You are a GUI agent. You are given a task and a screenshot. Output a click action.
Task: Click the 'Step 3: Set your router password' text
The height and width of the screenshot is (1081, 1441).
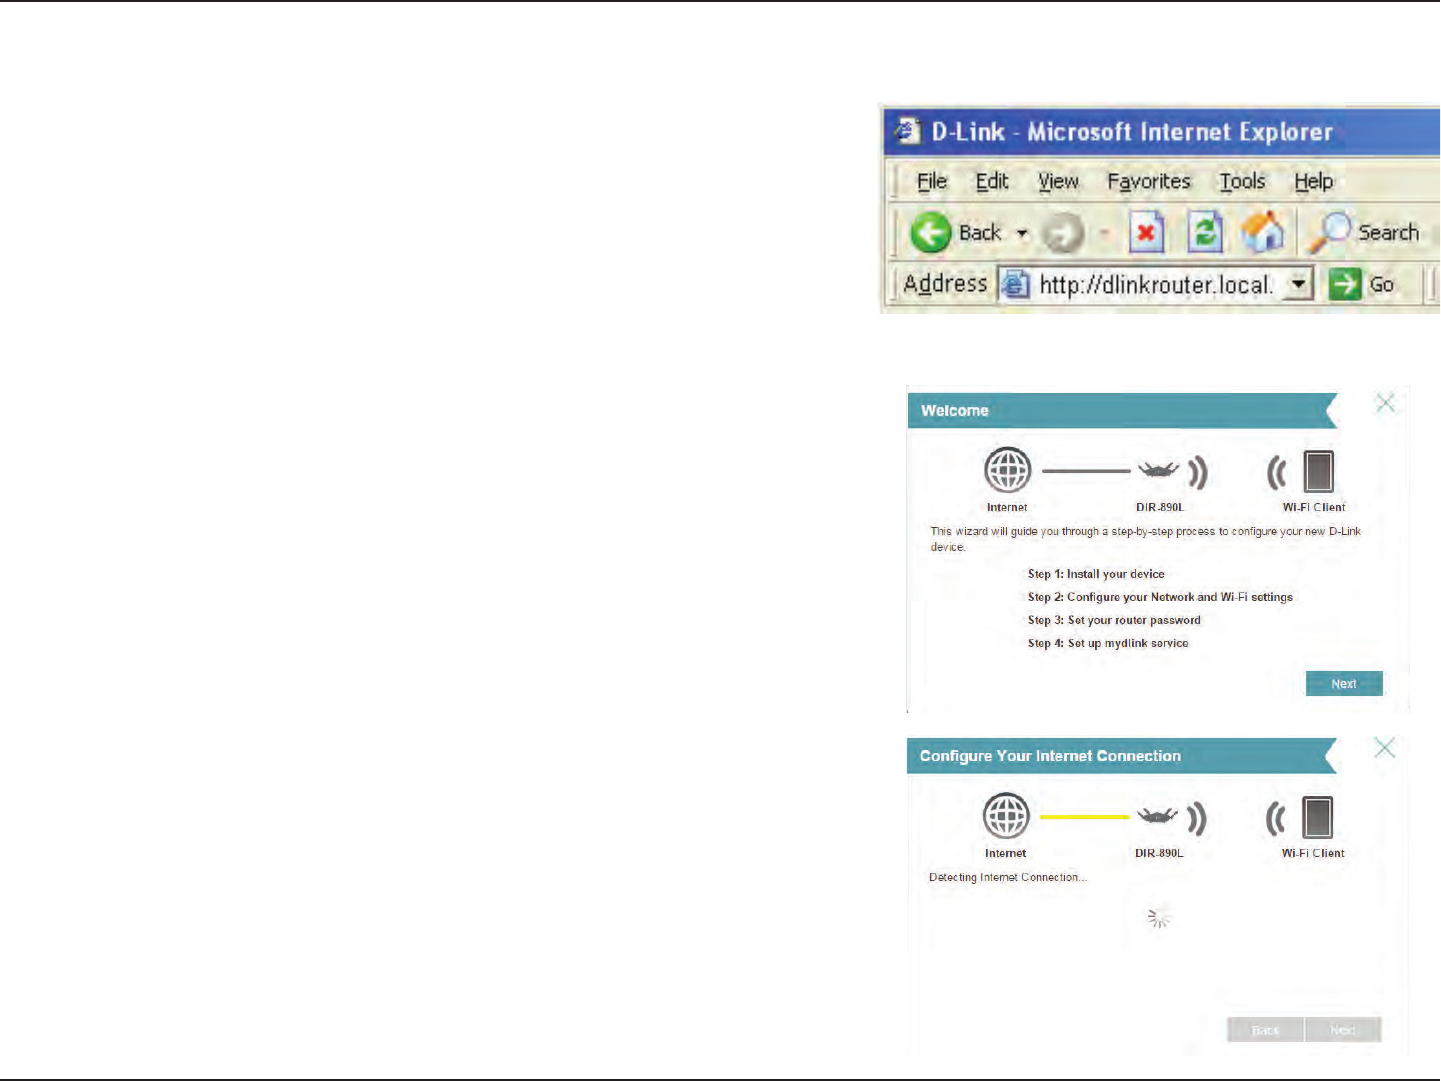(1114, 620)
